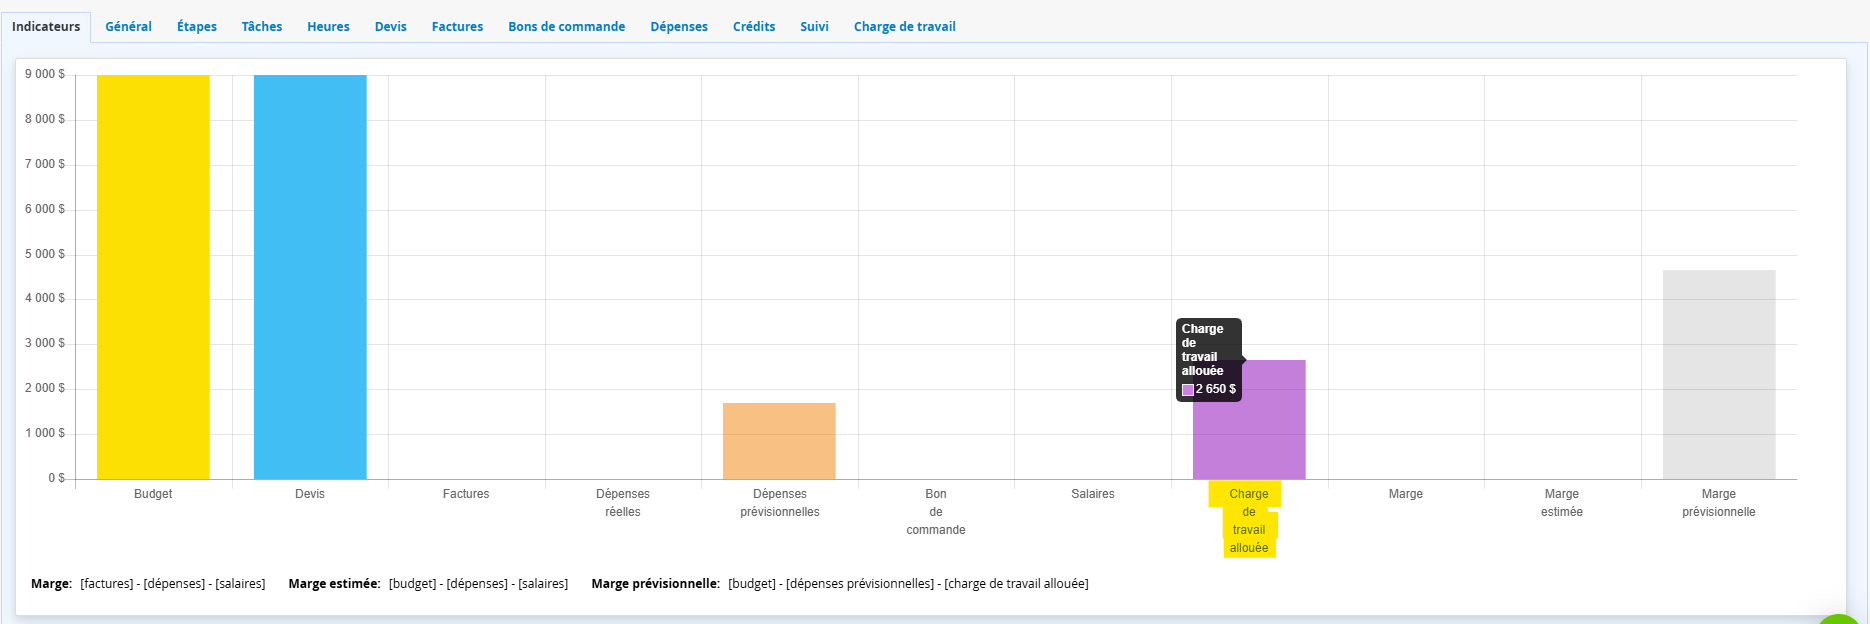
Task: Click the highlighted Charge de travail allouée axis label
Action: [x=1249, y=521]
